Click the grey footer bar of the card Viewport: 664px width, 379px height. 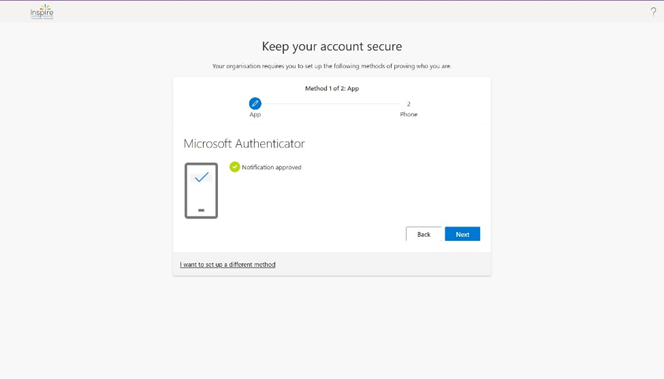tap(332, 264)
